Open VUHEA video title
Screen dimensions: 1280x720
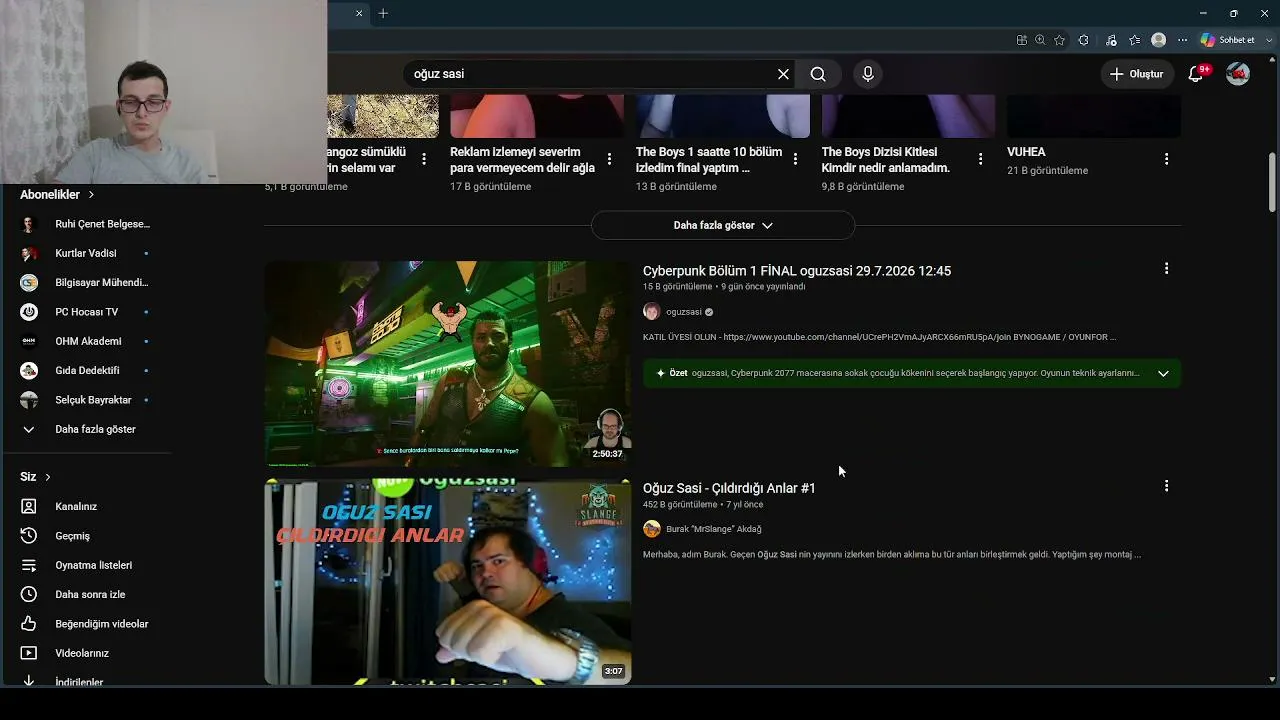(x=1026, y=152)
